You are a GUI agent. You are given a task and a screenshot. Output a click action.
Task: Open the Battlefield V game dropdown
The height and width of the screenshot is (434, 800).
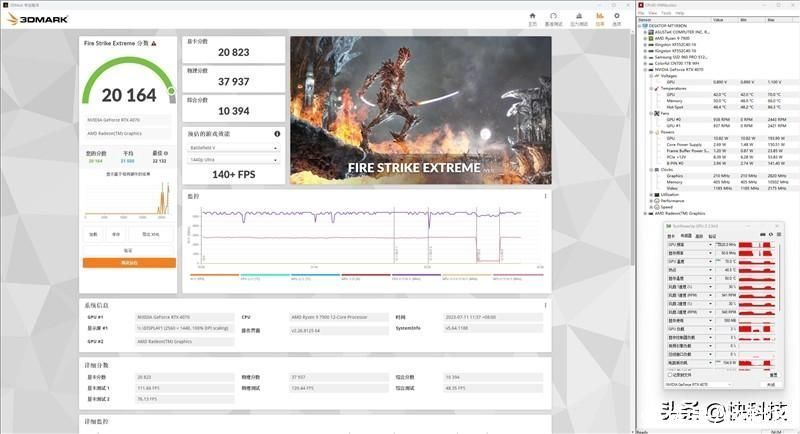coord(233,148)
